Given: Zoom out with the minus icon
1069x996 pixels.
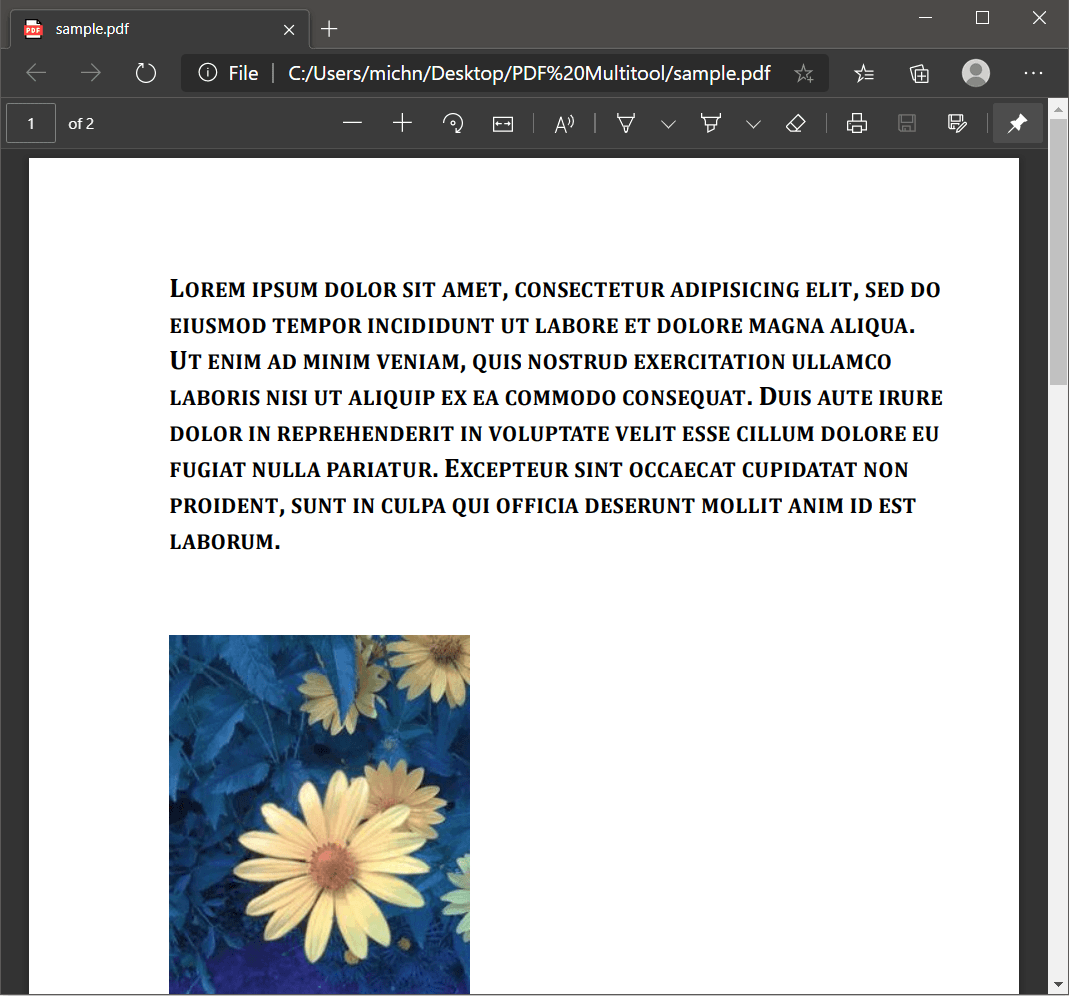Looking at the screenshot, I should 352,123.
